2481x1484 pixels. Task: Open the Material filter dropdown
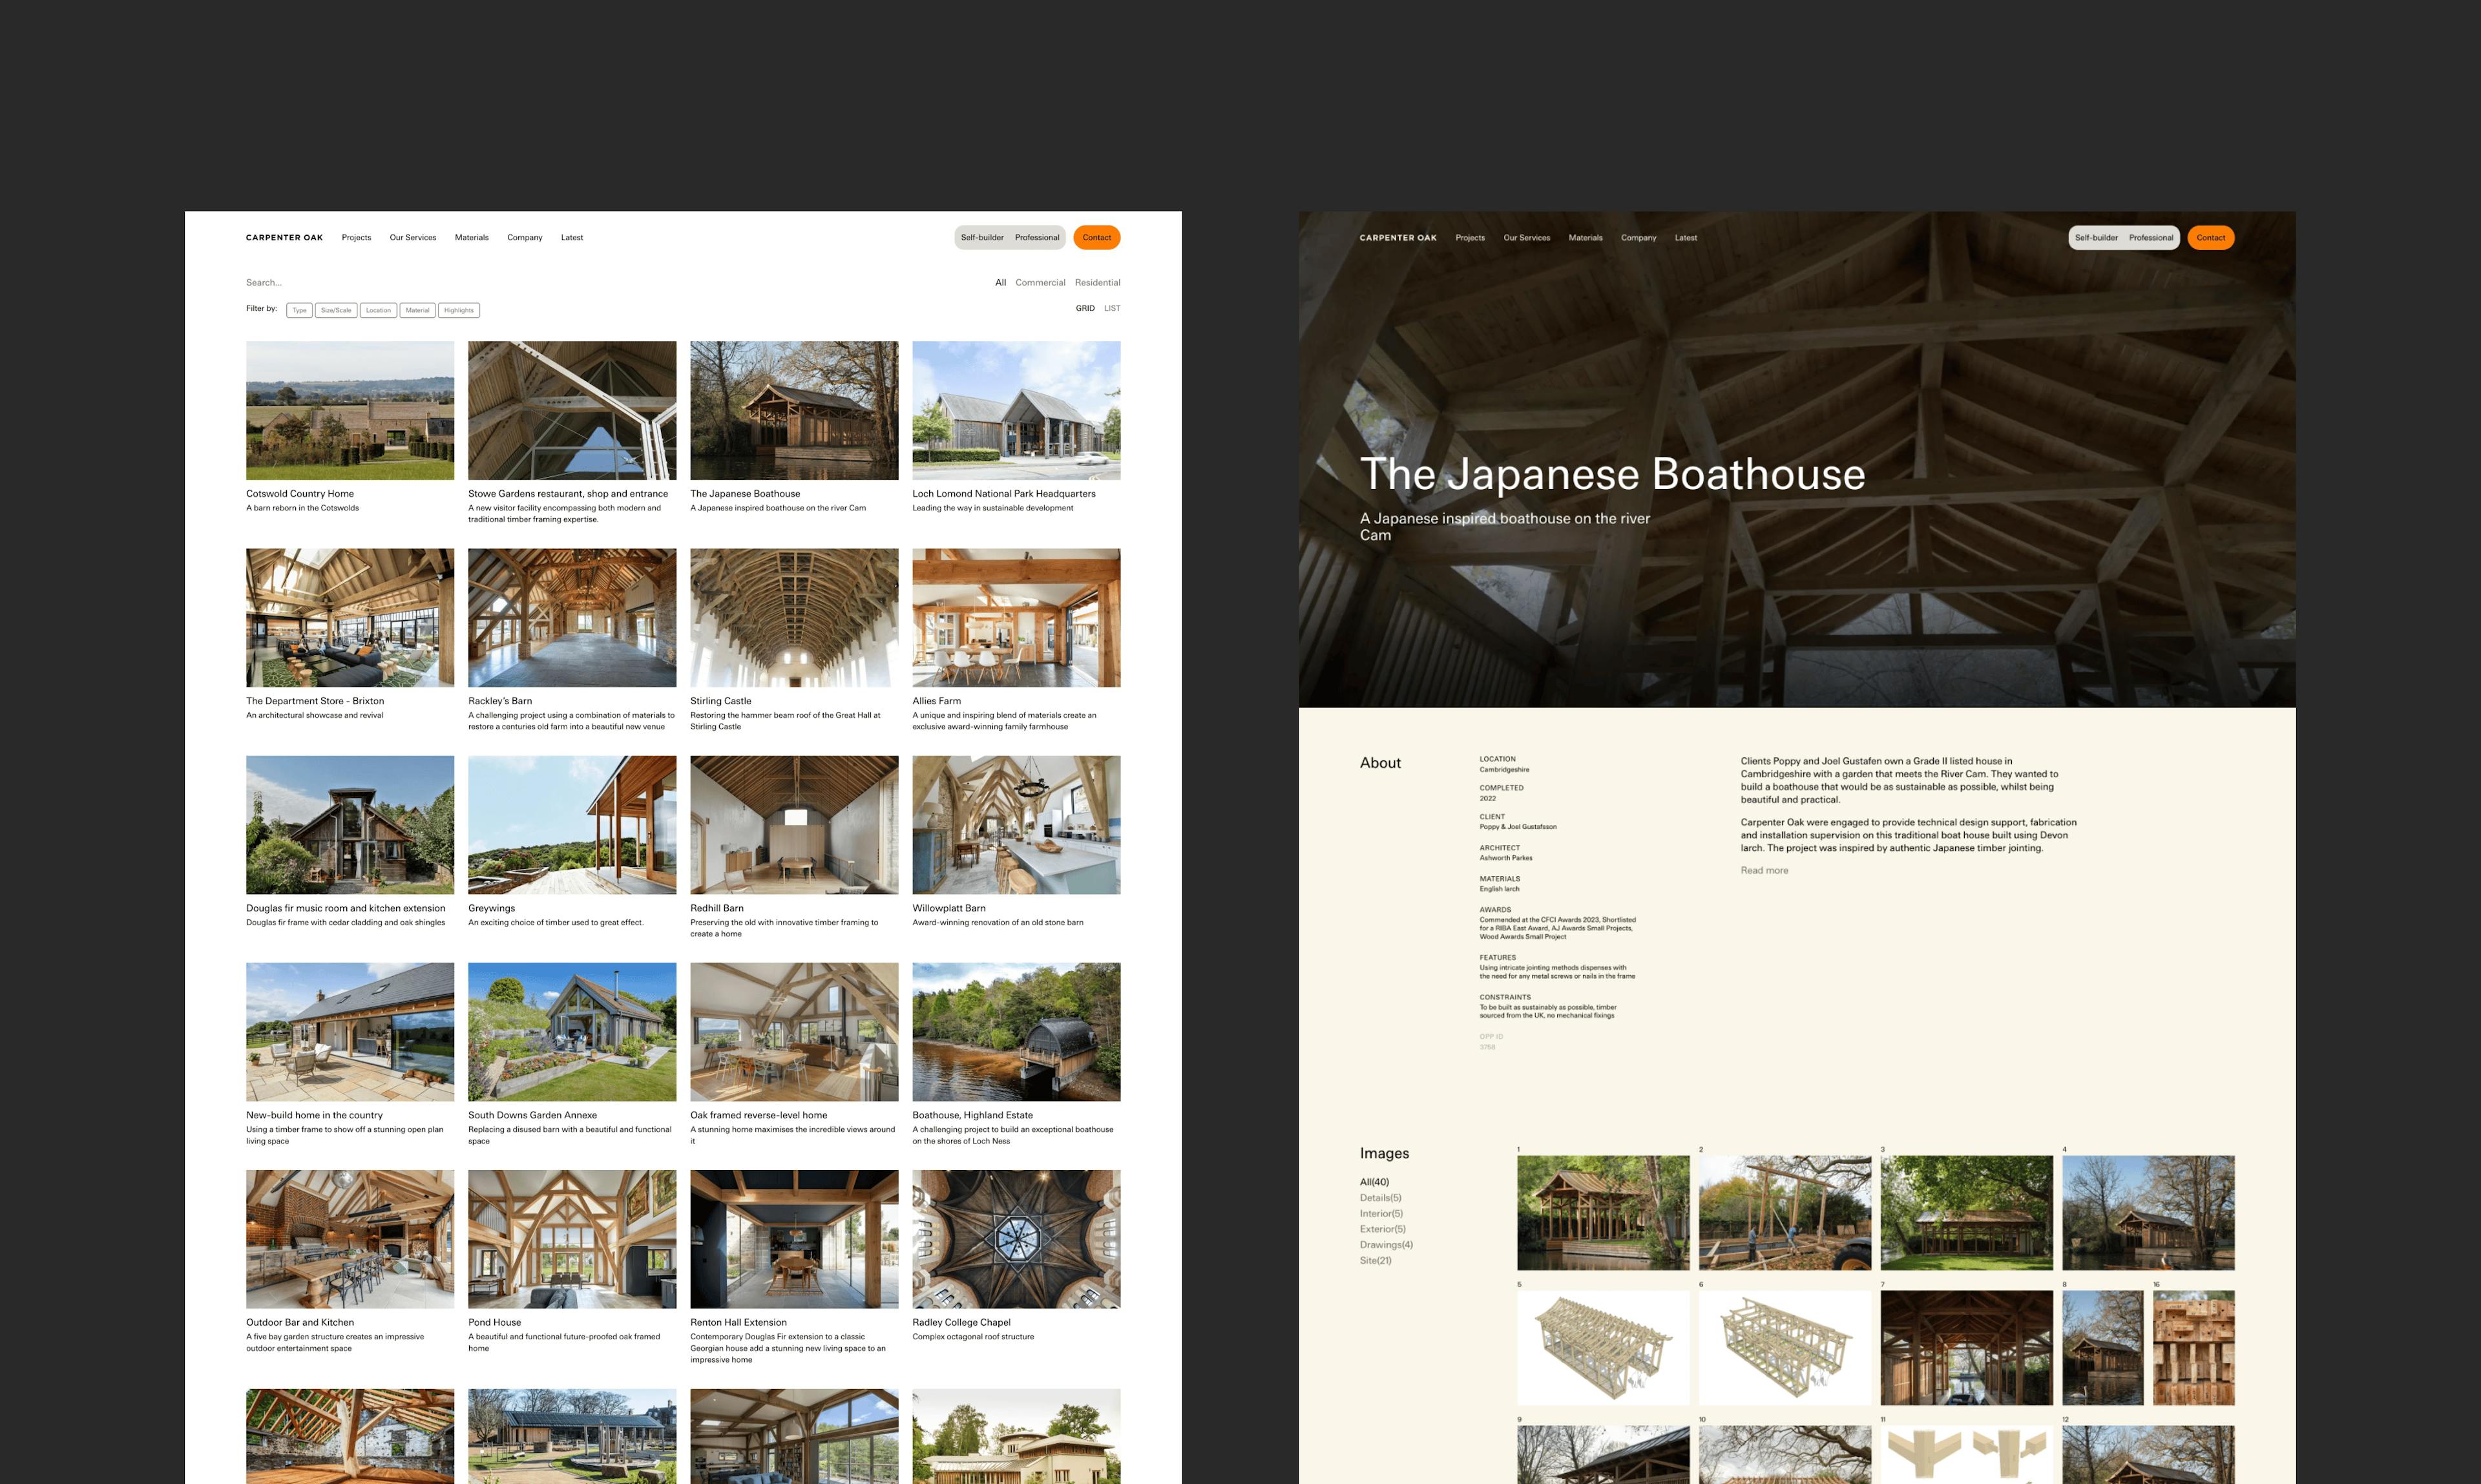point(417,310)
